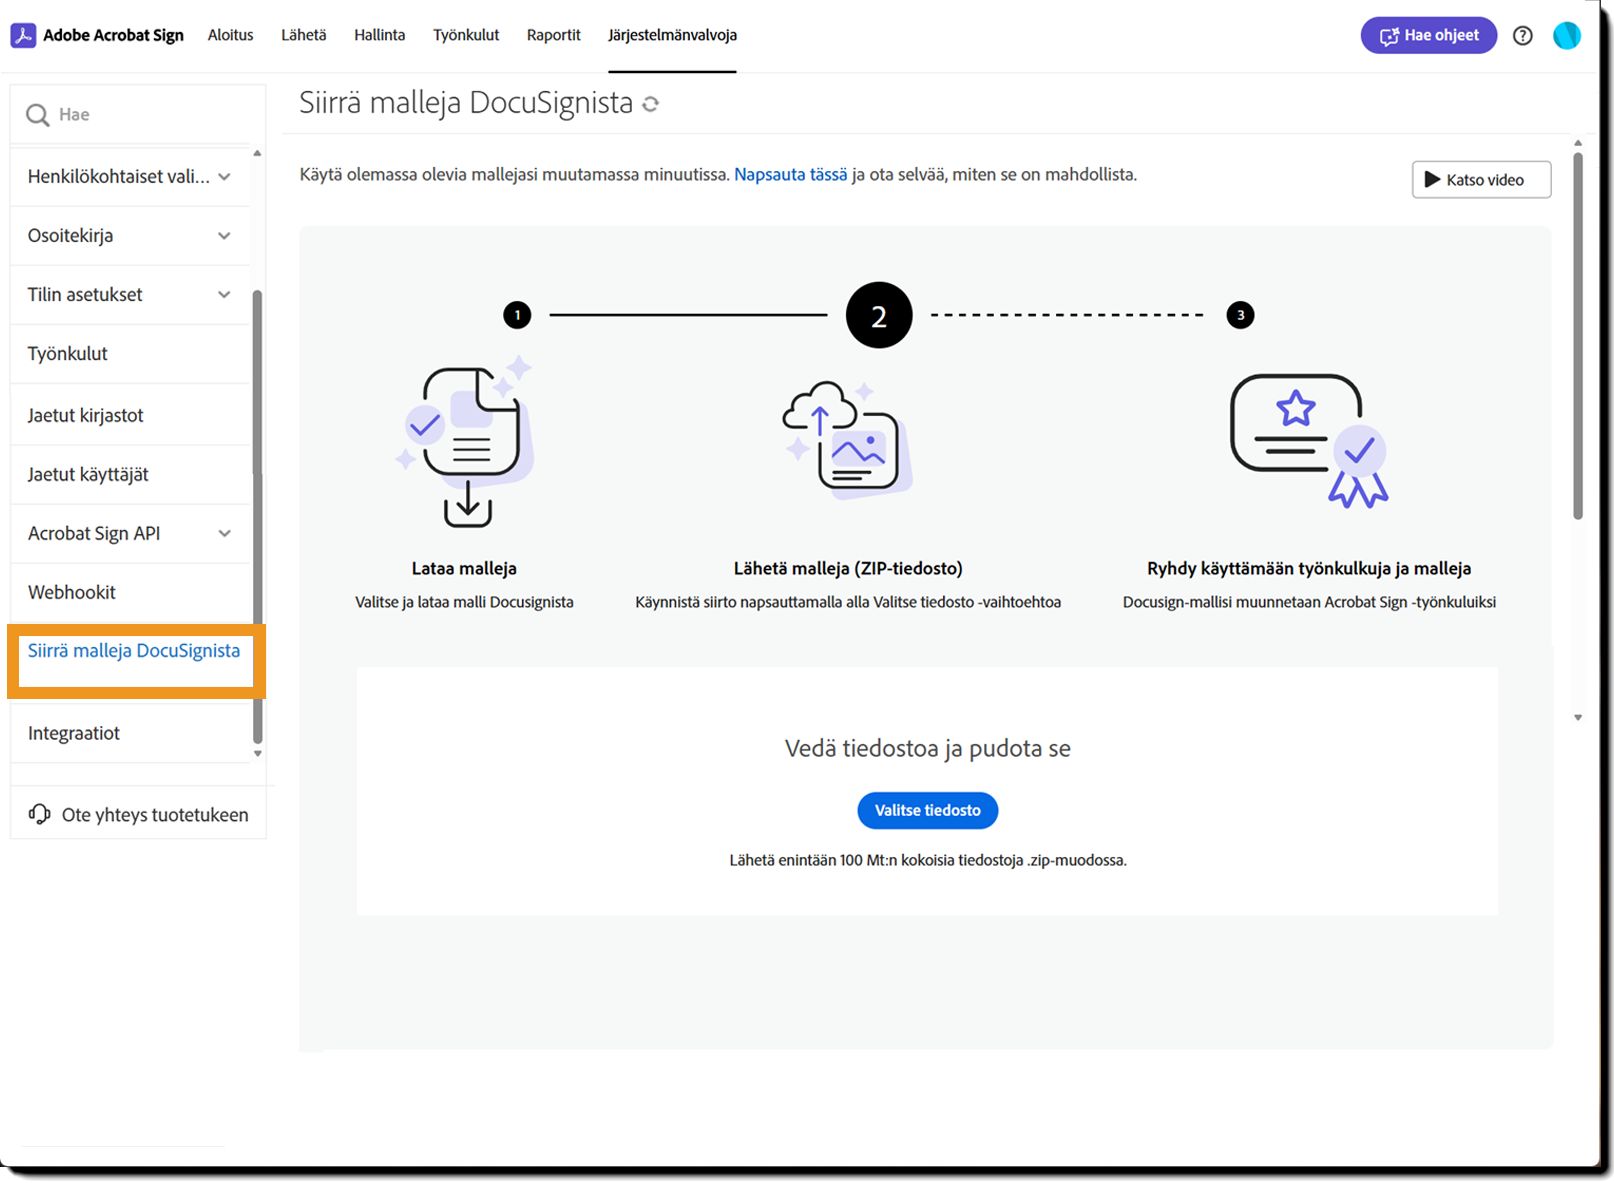The width and height of the screenshot is (1614, 1183).
Task: Click Valitse ja lataa malli Docusignista text
Action: point(464,602)
